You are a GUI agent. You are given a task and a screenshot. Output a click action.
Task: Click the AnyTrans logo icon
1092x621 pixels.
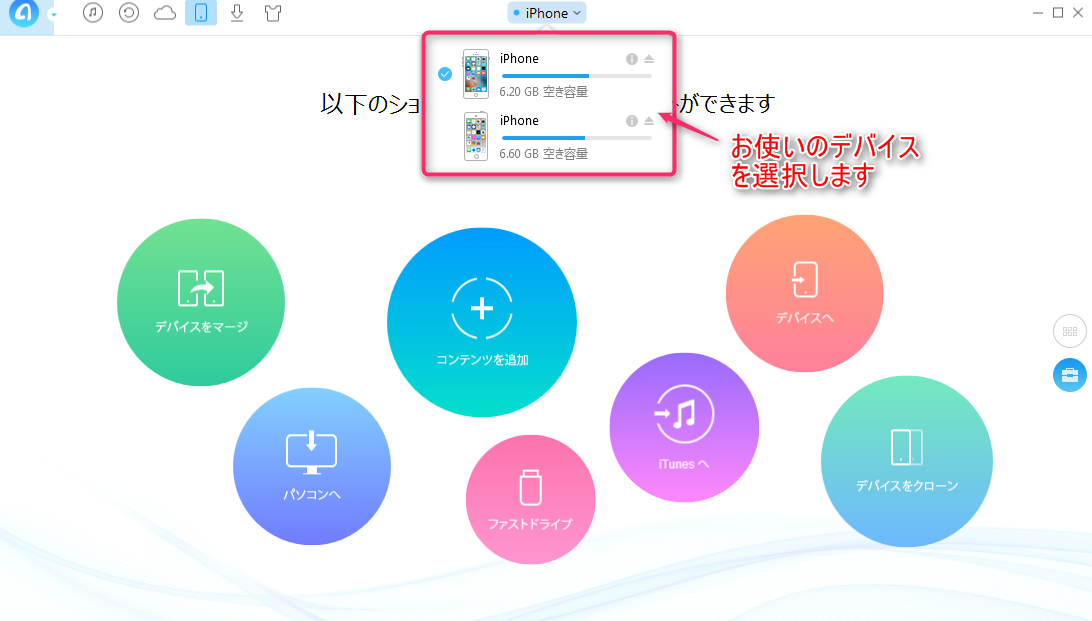click(24, 13)
